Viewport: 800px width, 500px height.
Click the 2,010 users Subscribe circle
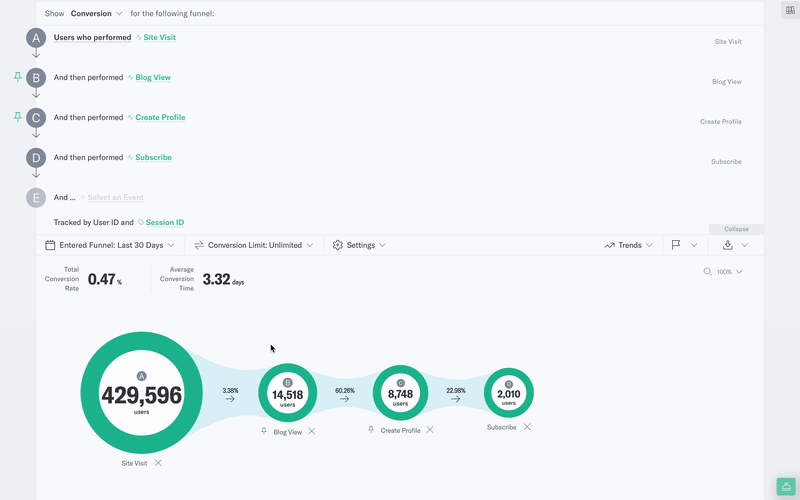(509, 393)
